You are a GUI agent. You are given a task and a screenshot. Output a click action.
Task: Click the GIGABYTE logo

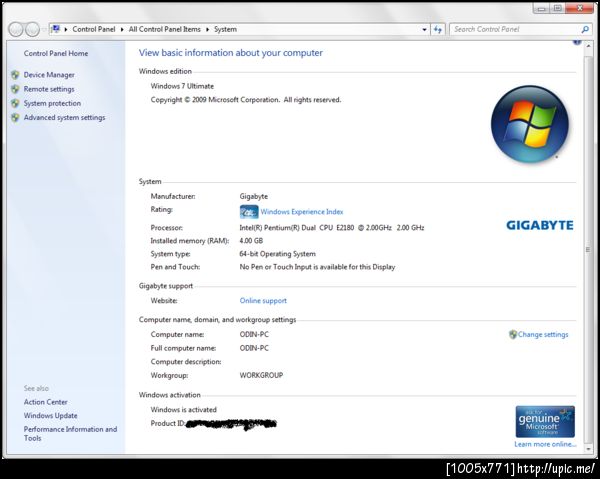point(540,225)
